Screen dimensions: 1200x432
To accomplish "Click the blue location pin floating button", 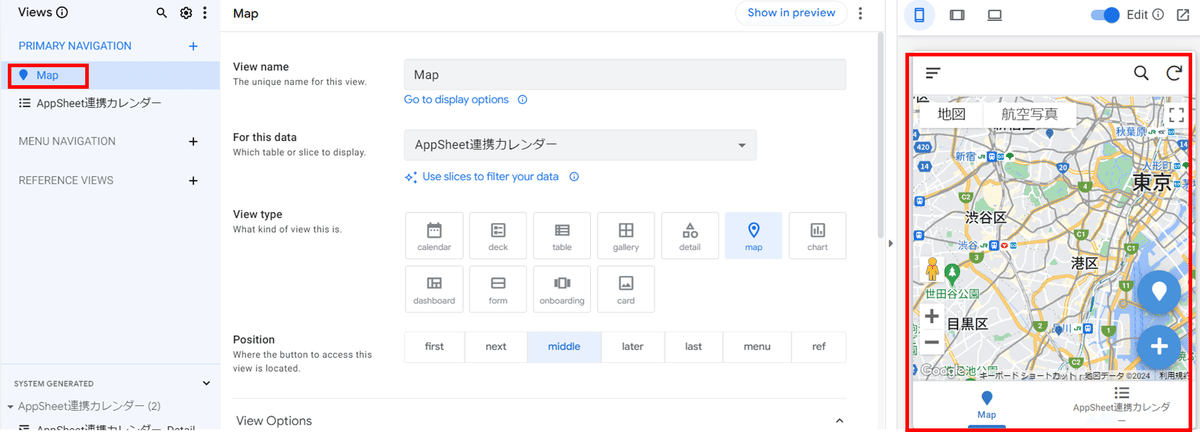I will [x=1160, y=292].
